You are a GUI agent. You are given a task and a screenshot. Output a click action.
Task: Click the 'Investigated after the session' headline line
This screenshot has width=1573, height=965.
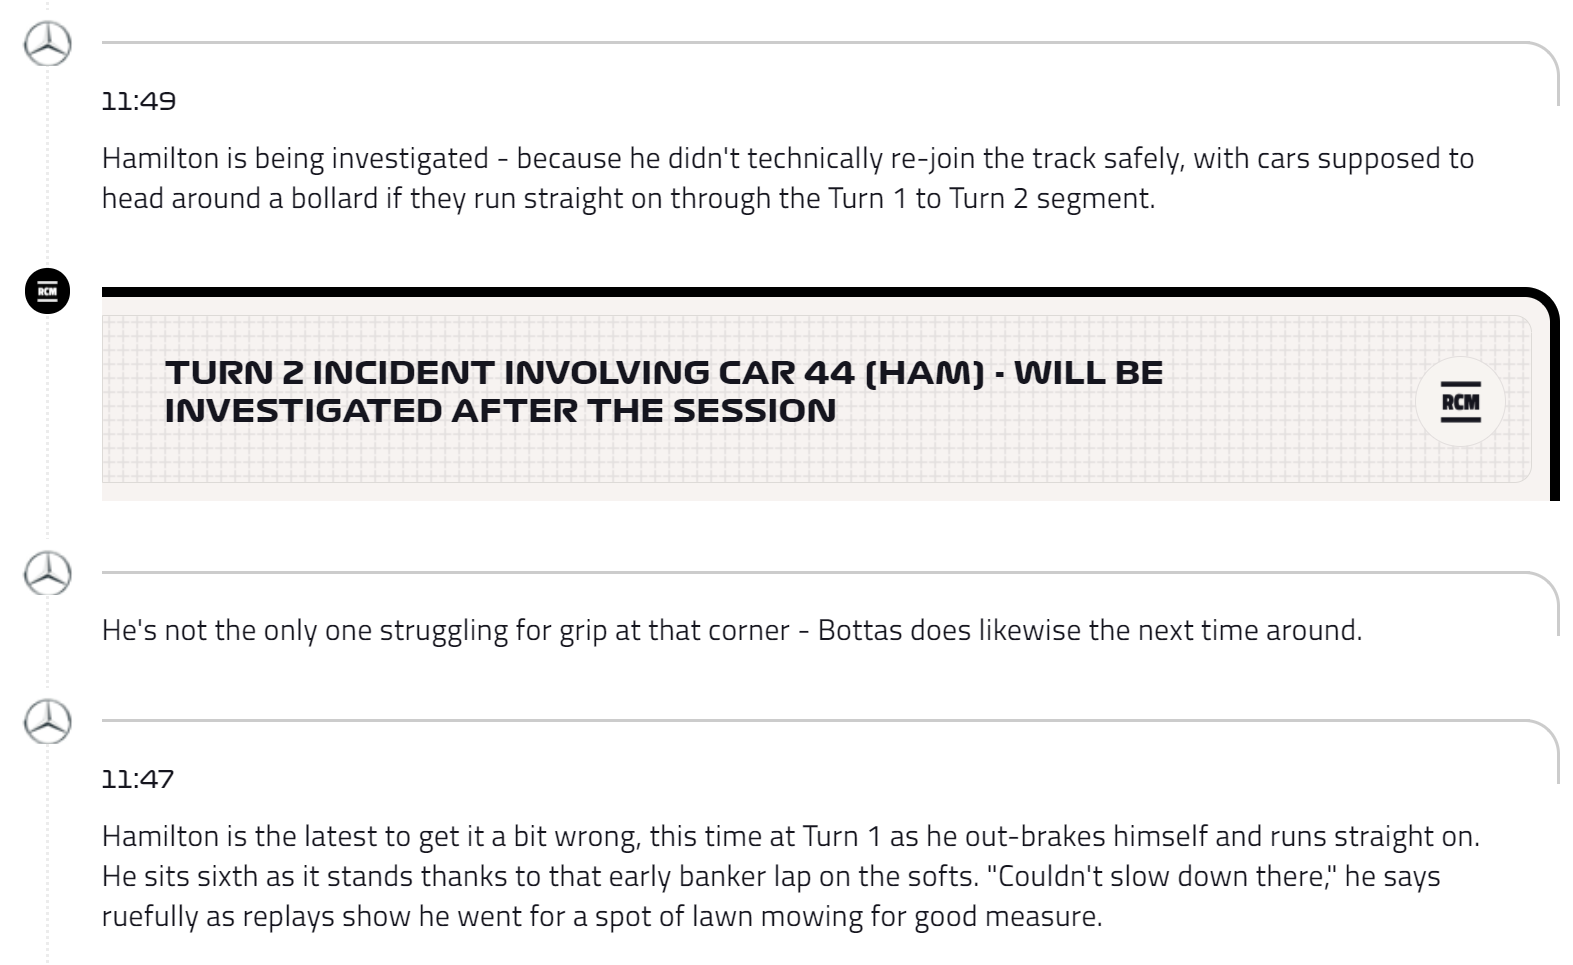click(x=500, y=410)
